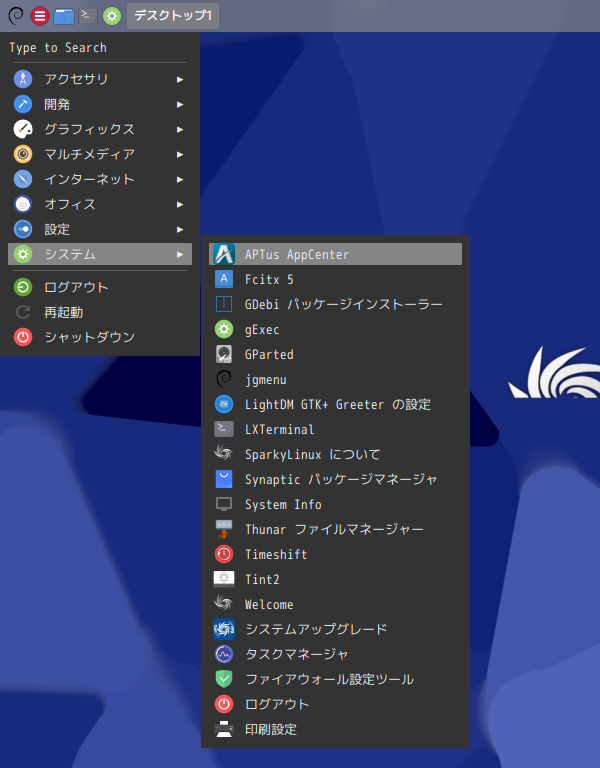The height and width of the screenshot is (768, 600).
Task: Select 再起動 to reboot
Action: 100,312
